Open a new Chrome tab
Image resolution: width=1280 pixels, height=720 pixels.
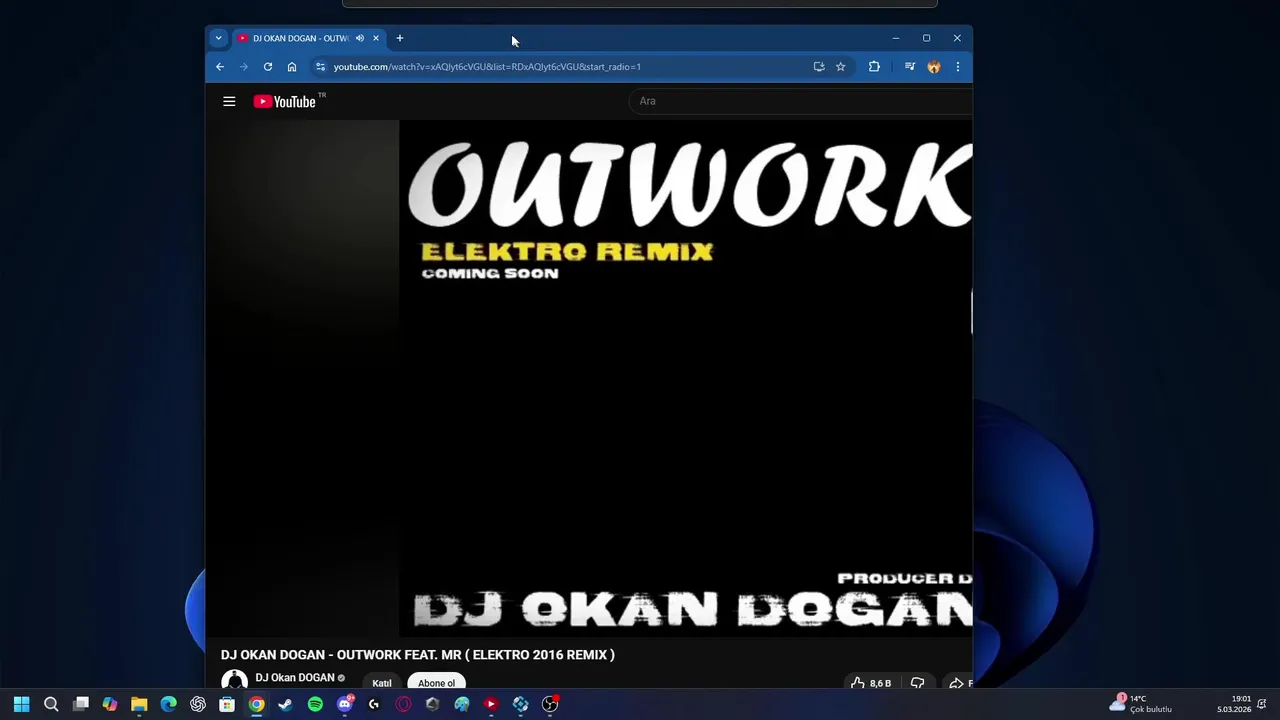coord(399,38)
